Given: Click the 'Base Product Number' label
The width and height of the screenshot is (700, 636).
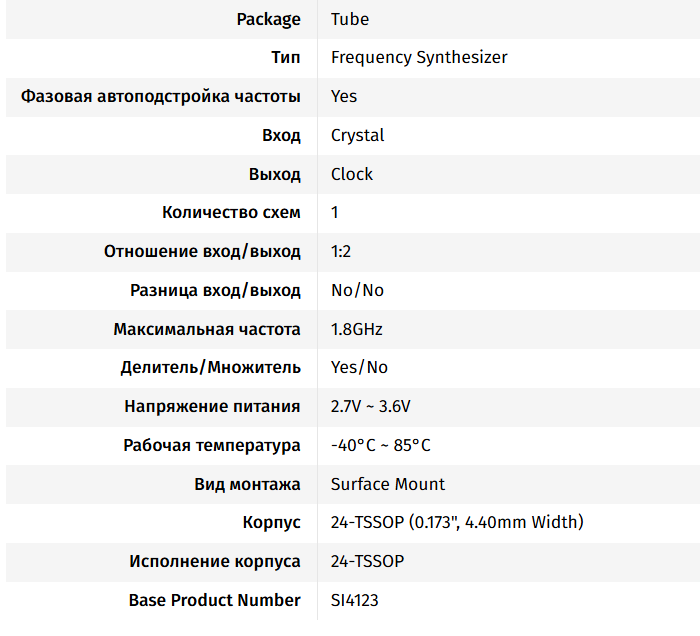Looking at the screenshot, I should [x=214, y=600].
